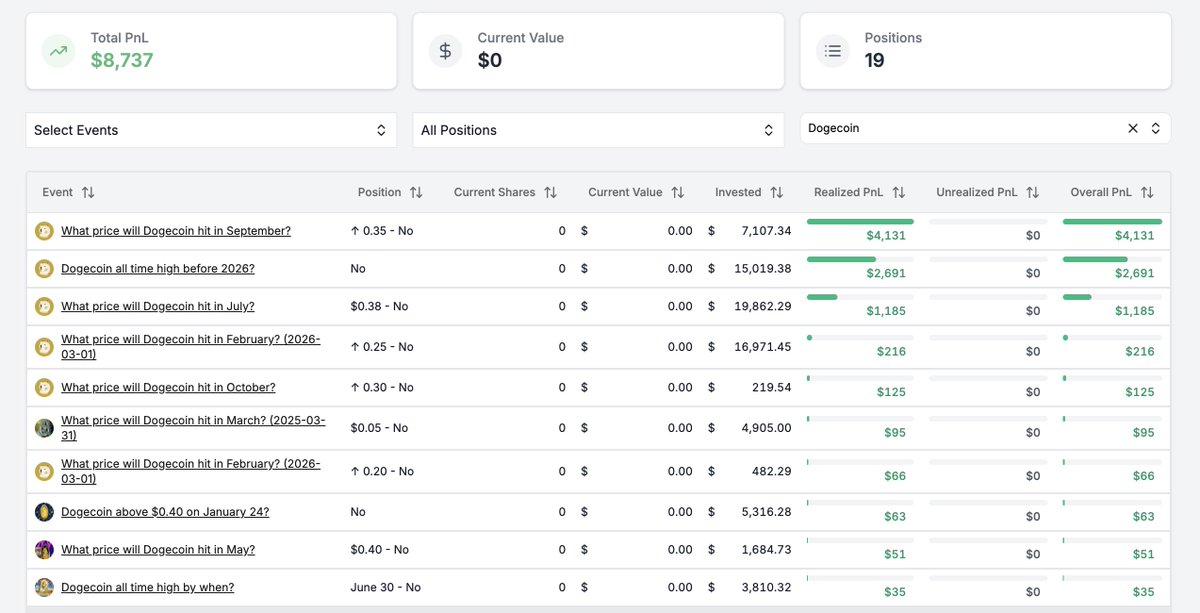Sort by Overall PnL column arrows
This screenshot has height=613, width=1200.
point(1147,192)
